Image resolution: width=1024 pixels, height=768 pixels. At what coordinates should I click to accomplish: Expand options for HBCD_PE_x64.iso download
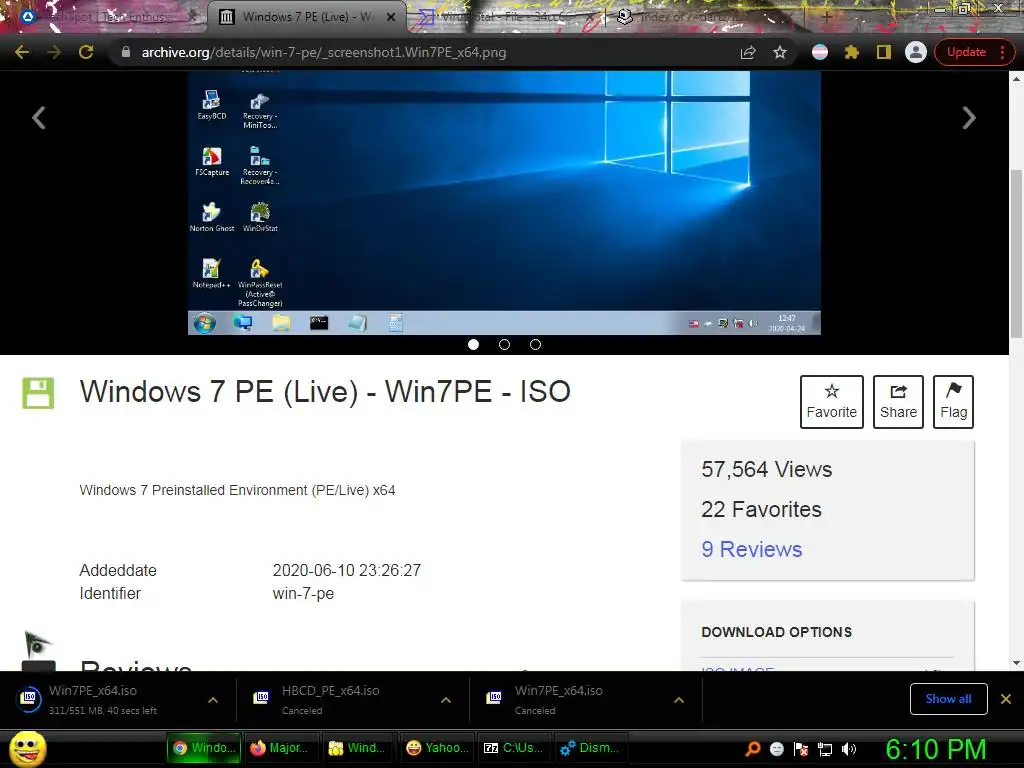pyautogui.click(x=446, y=700)
